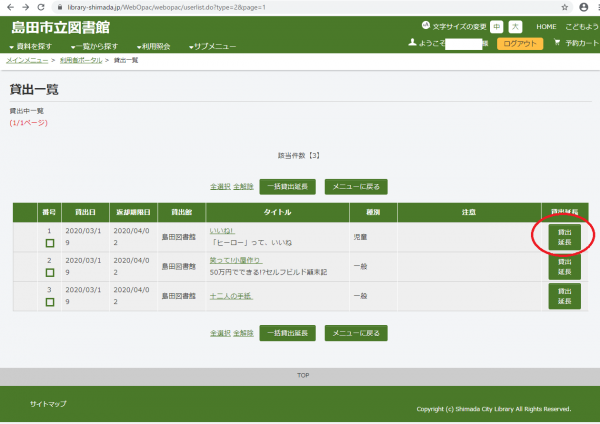600x424 pixels.
Task: Click the browser back arrow
Action: [9, 6]
